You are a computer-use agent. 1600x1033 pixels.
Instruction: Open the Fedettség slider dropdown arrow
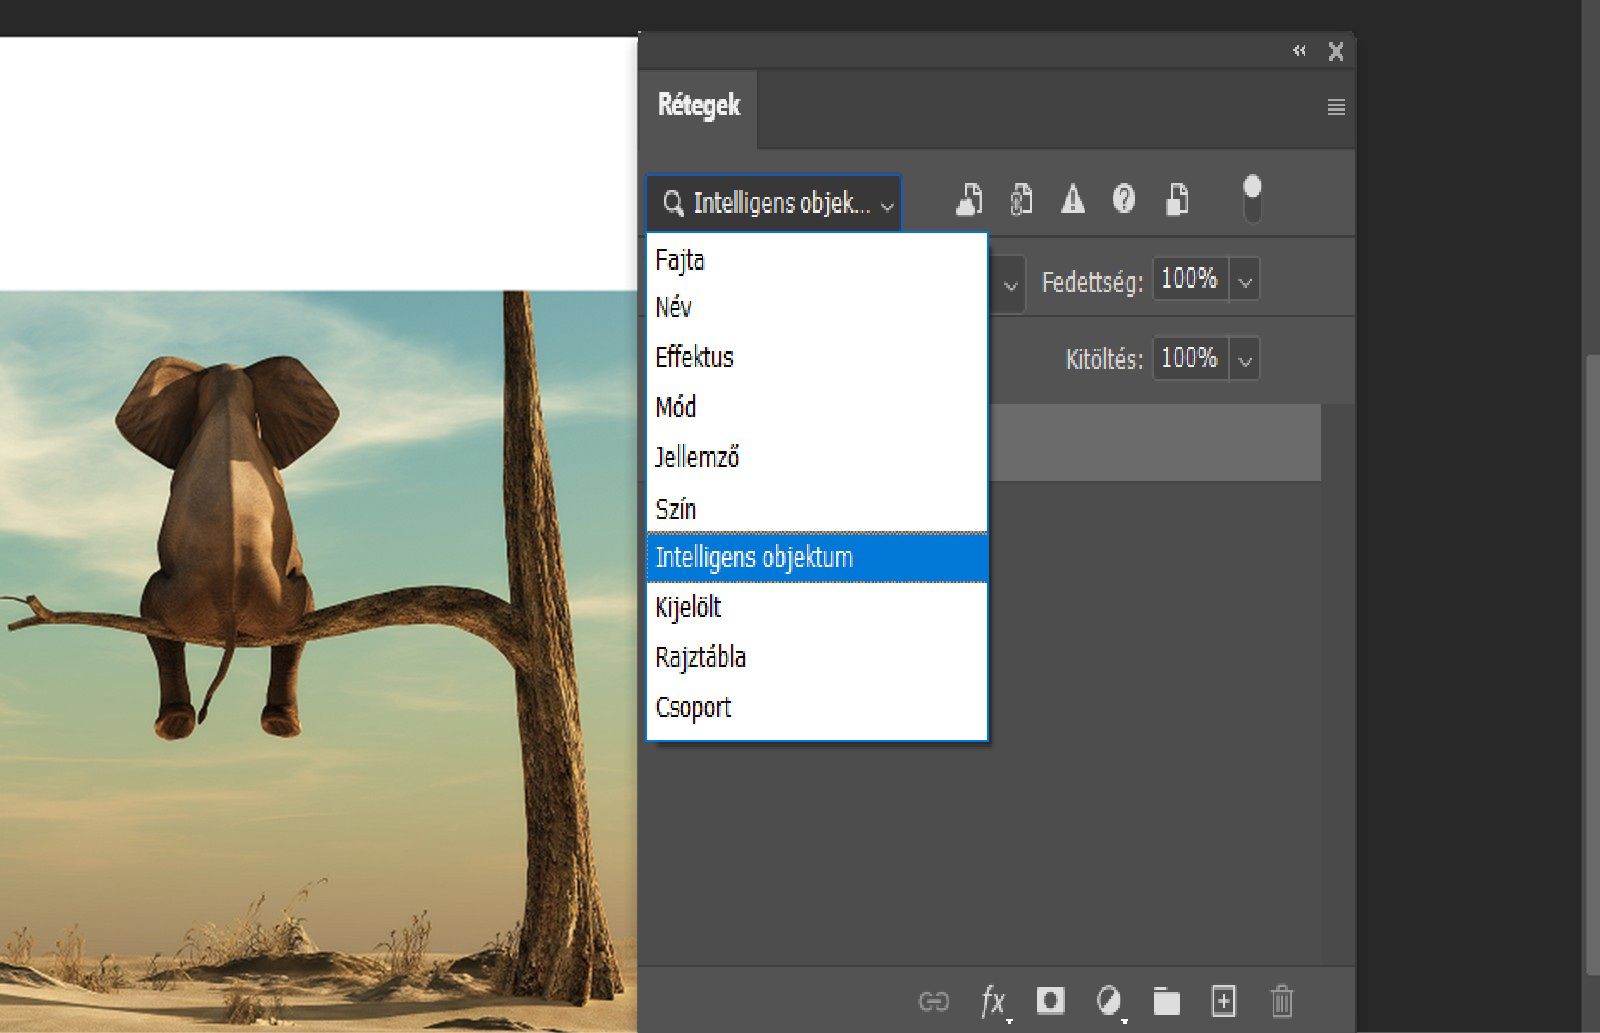[1245, 279]
